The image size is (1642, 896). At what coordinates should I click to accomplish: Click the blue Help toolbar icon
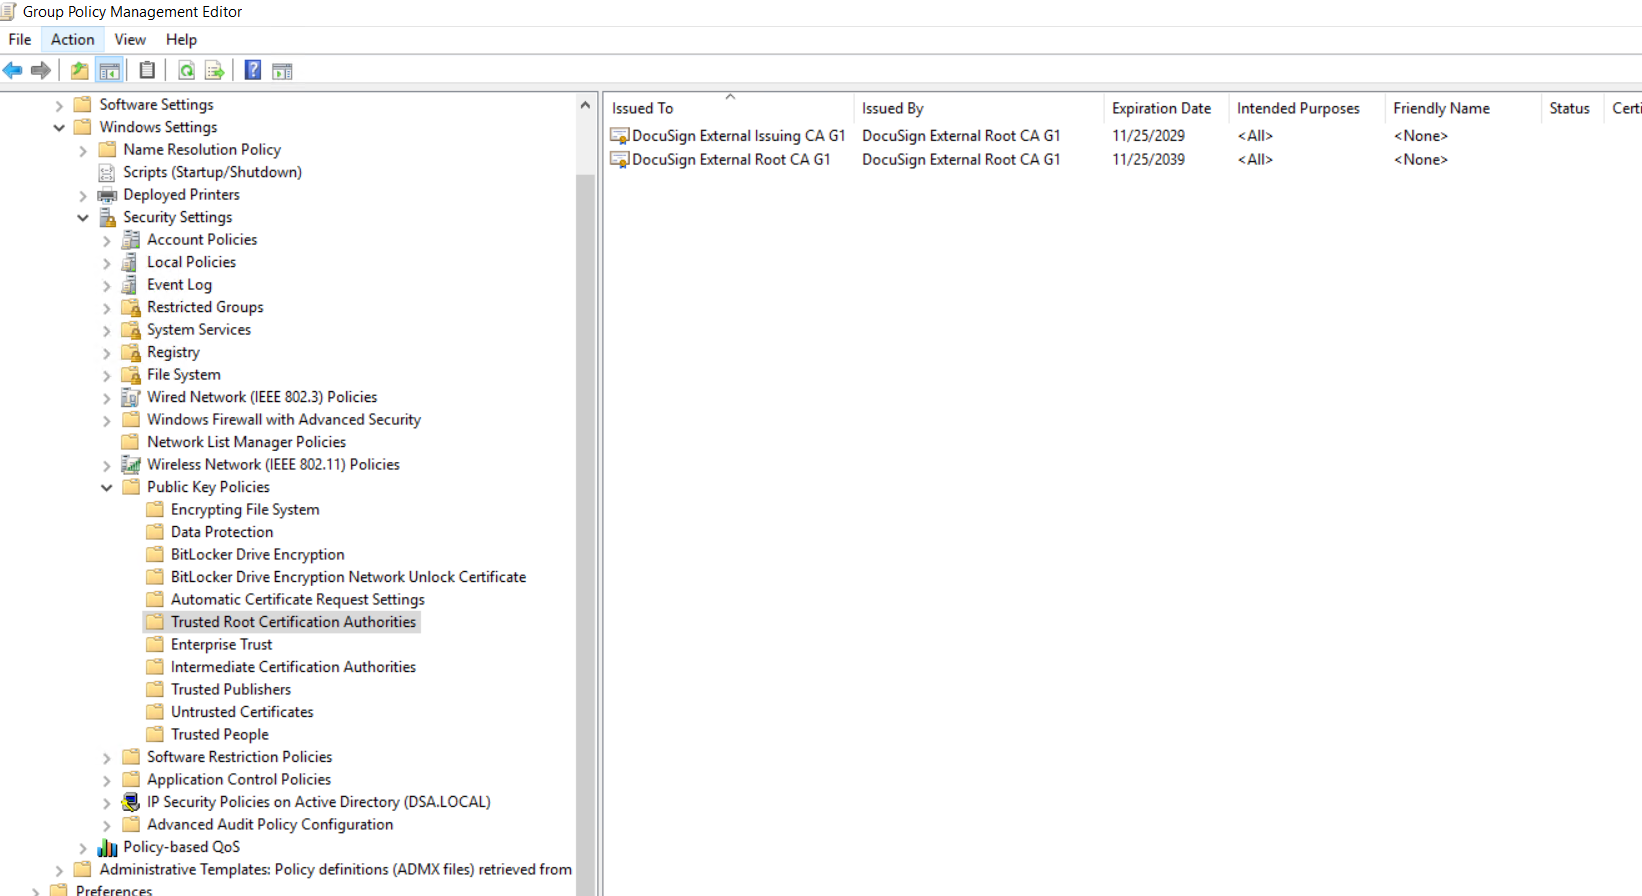coord(253,70)
